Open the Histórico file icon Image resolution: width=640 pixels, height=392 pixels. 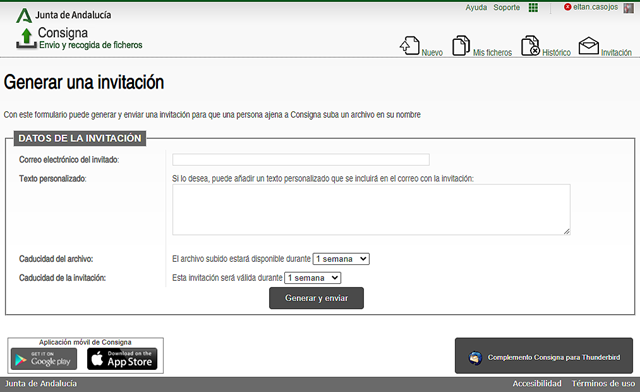(x=530, y=45)
